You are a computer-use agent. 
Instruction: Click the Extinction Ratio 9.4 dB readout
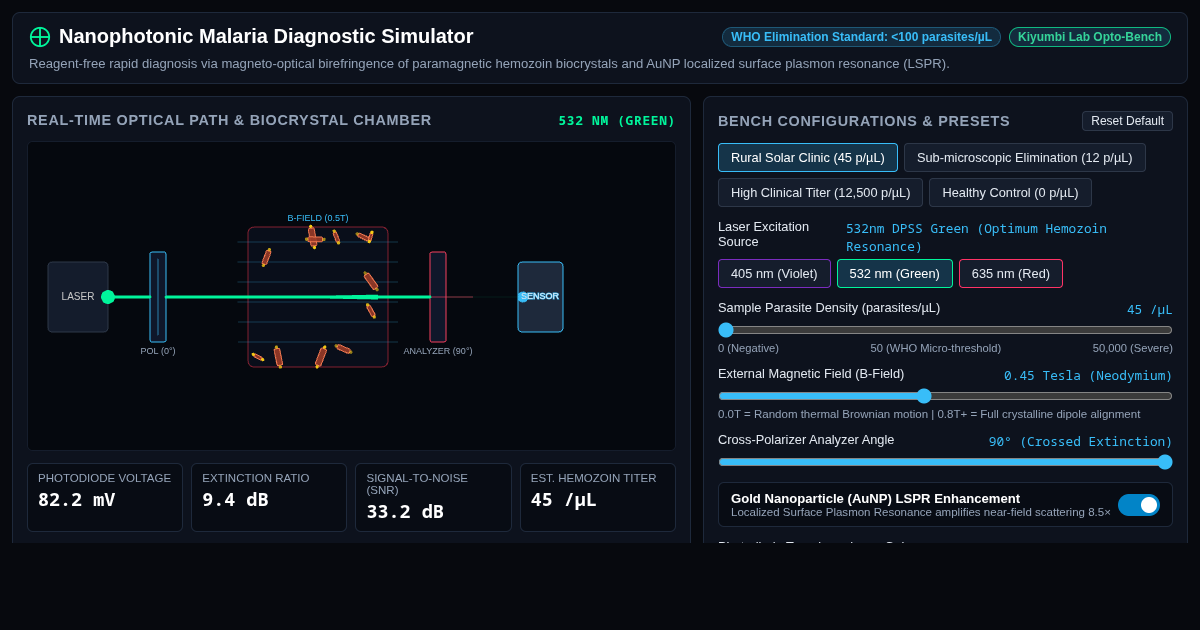[x=269, y=497]
